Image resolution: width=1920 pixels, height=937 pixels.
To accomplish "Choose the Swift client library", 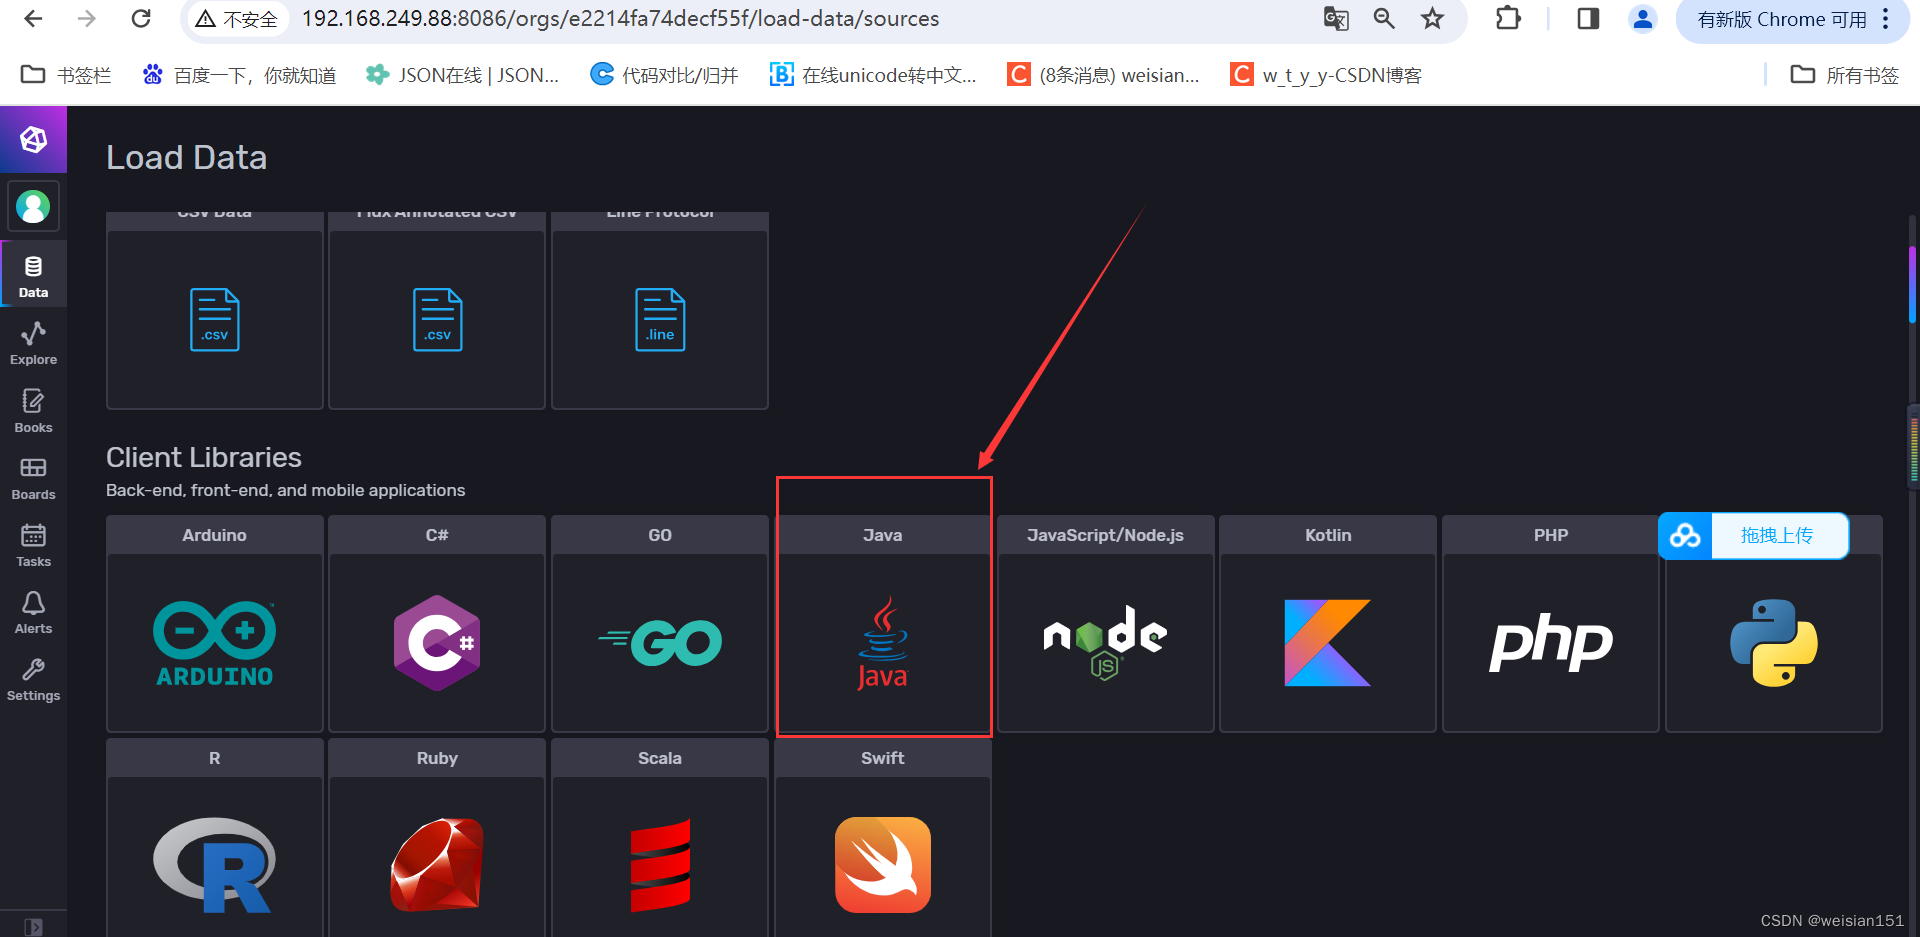I will pos(883,838).
